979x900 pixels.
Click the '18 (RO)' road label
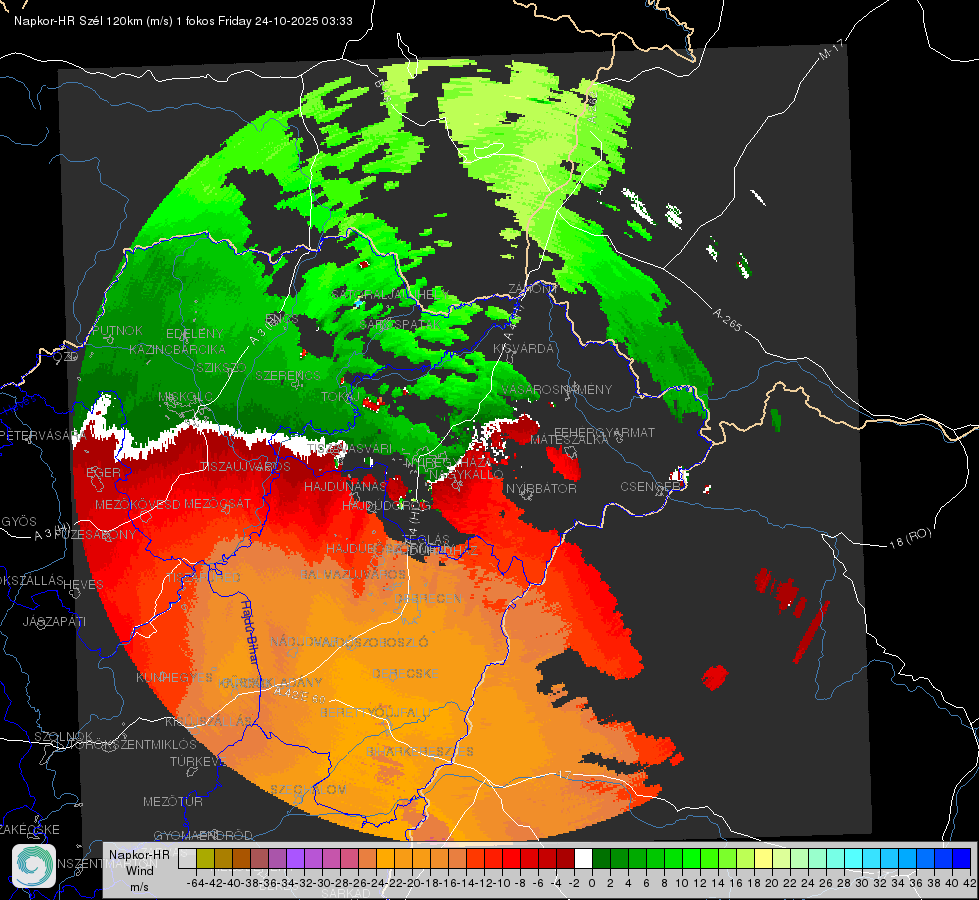coord(910,538)
